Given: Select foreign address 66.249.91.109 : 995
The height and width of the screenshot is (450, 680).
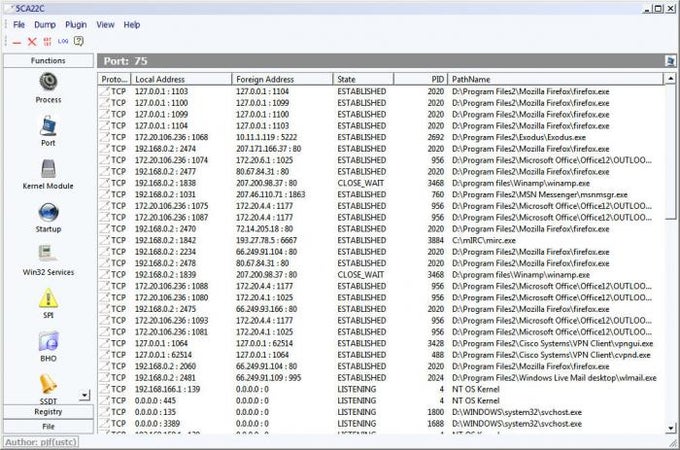Looking at the screenshot, I should click(x=268, y=378).
